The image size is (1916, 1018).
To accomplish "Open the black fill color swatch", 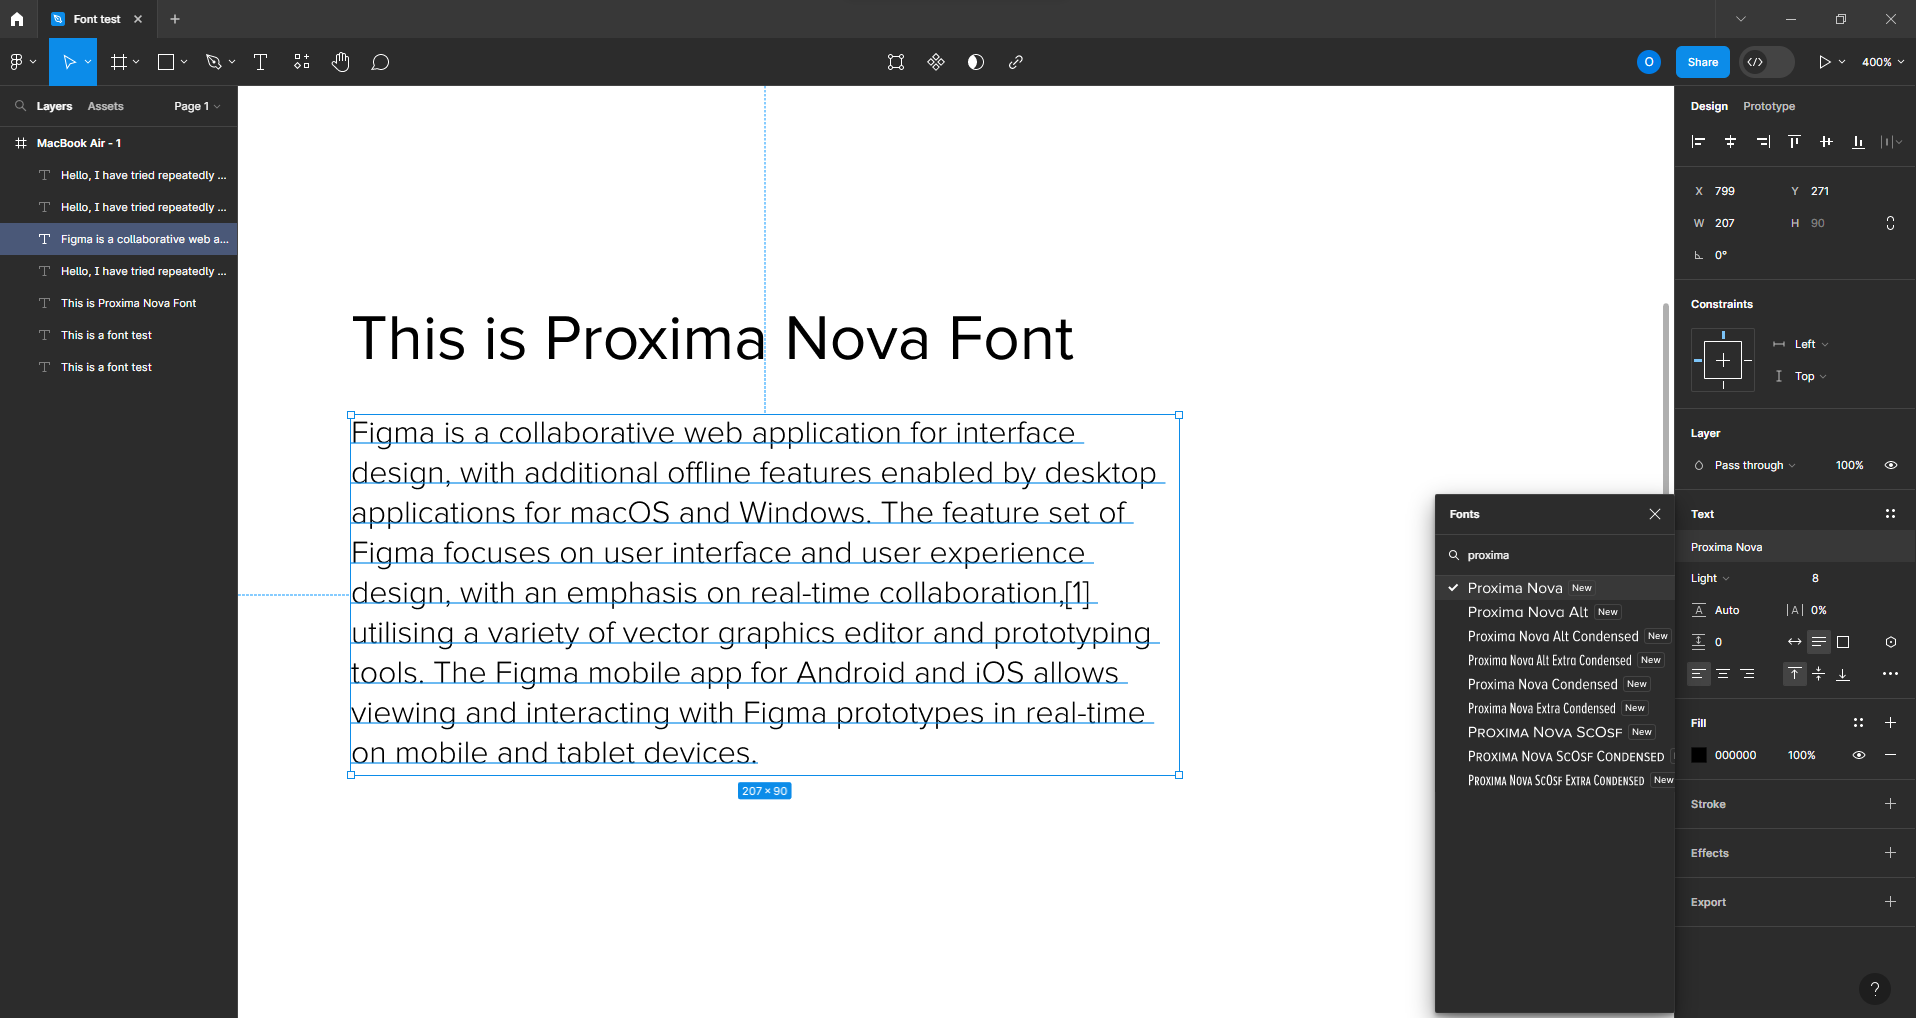I will click(1699, 755).
